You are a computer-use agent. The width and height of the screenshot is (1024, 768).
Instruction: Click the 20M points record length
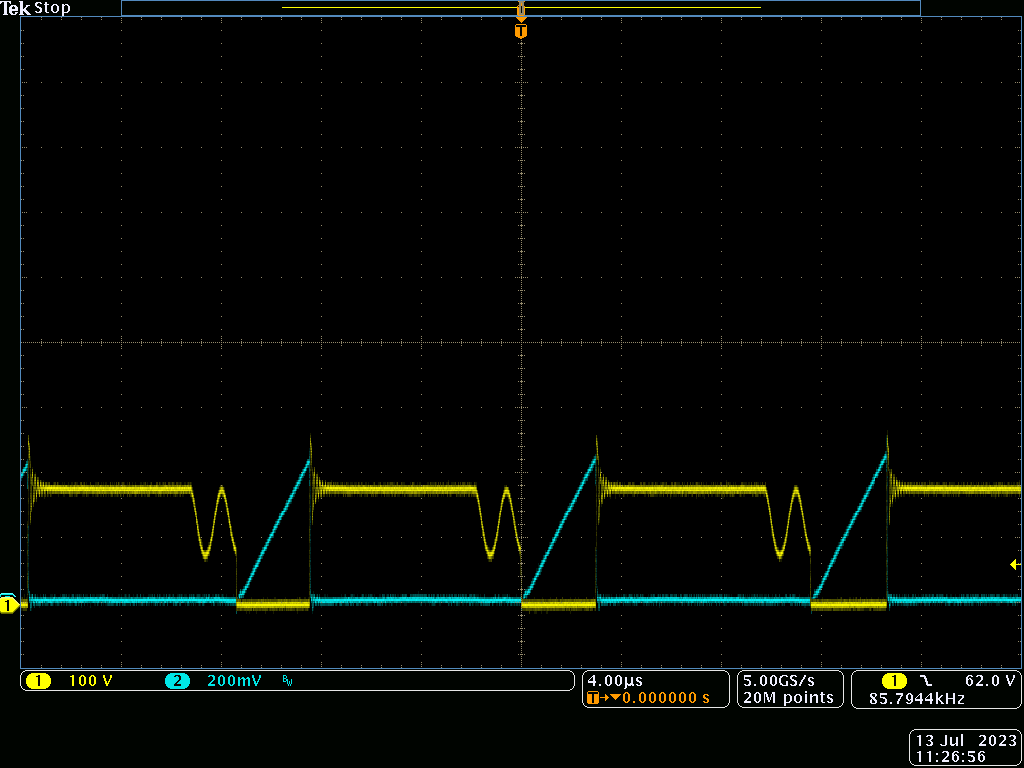(788, 697)
